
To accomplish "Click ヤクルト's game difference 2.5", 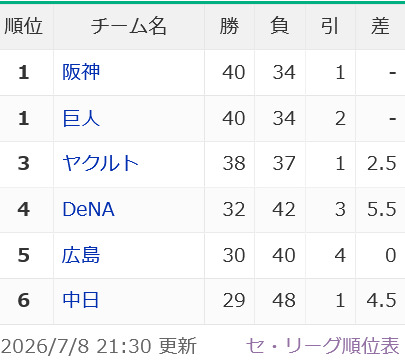I will pyautogui.click(x=382, y=163).
